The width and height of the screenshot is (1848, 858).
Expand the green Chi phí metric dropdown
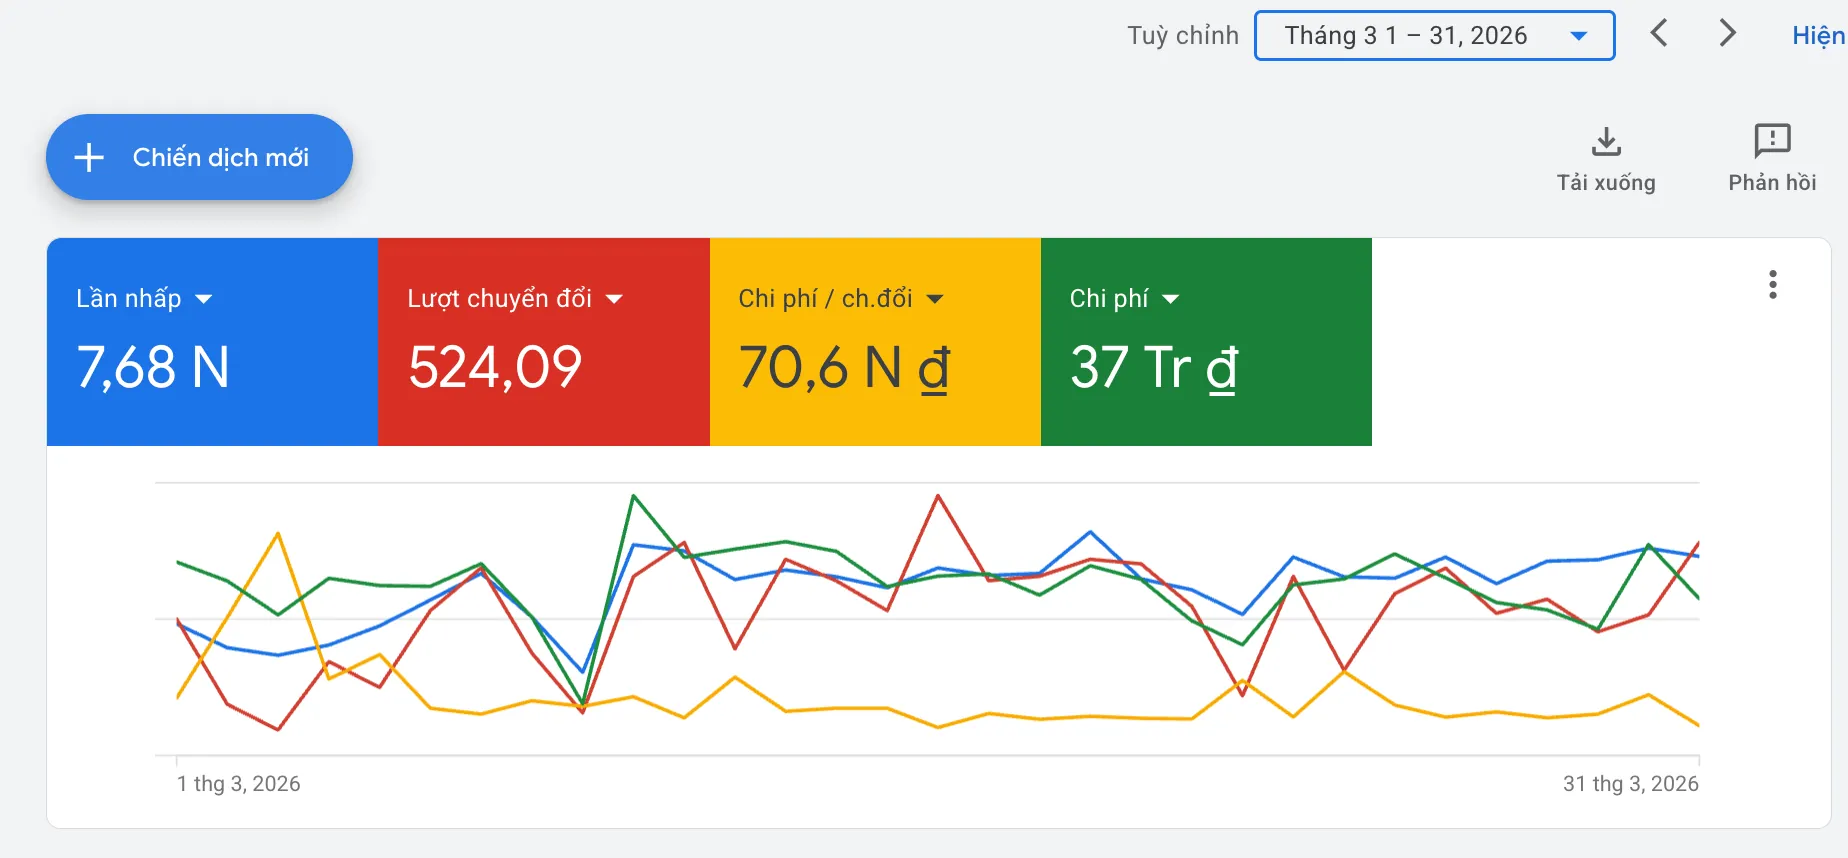click(1171, 299)
